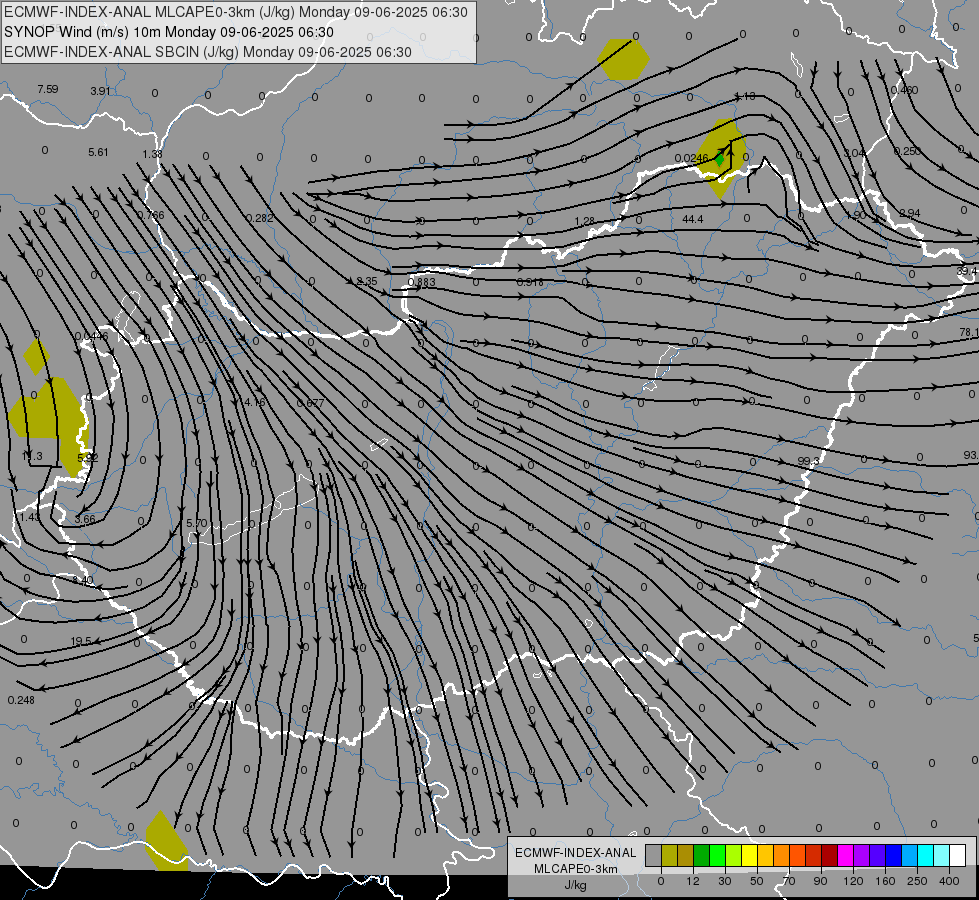Click the dark green legend swatch
This screenshot has height=900, width=979.
pos(701,856)
